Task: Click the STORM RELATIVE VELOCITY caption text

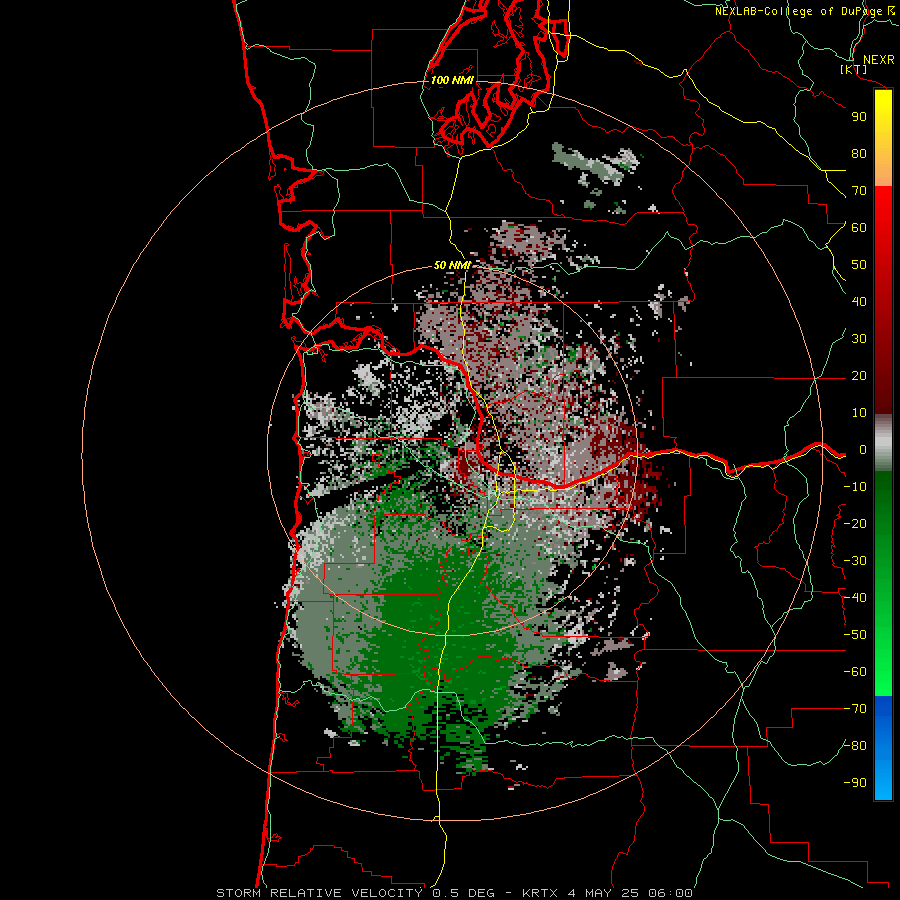Action: click(x=319, y=893)
